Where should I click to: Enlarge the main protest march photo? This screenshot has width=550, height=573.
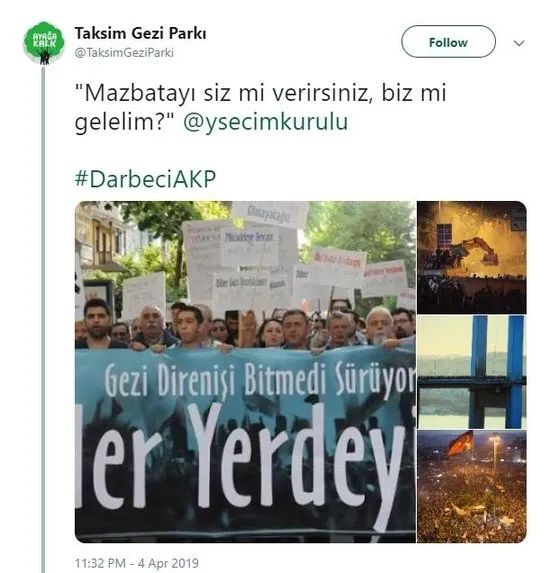tap(245, 372)
